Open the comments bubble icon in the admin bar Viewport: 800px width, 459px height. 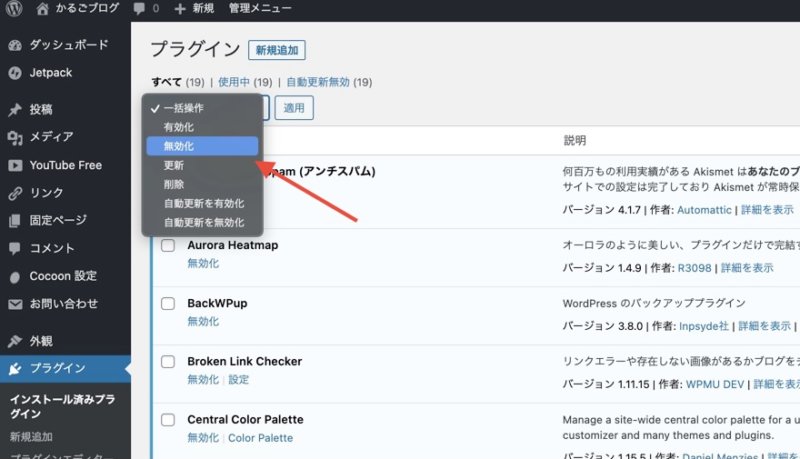pos(139,9)
